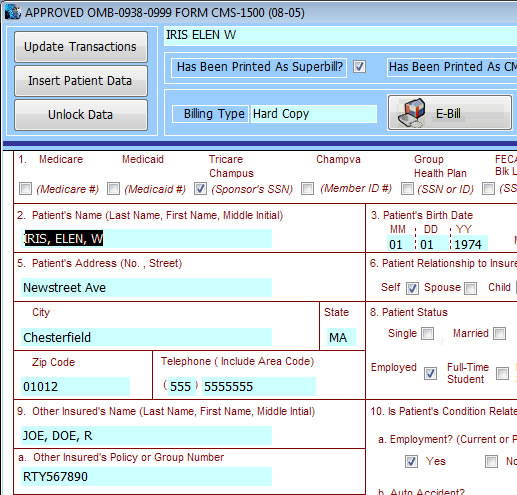Uncheck Tricare Sponsor's SSN checkbox

tap(200, 189)
